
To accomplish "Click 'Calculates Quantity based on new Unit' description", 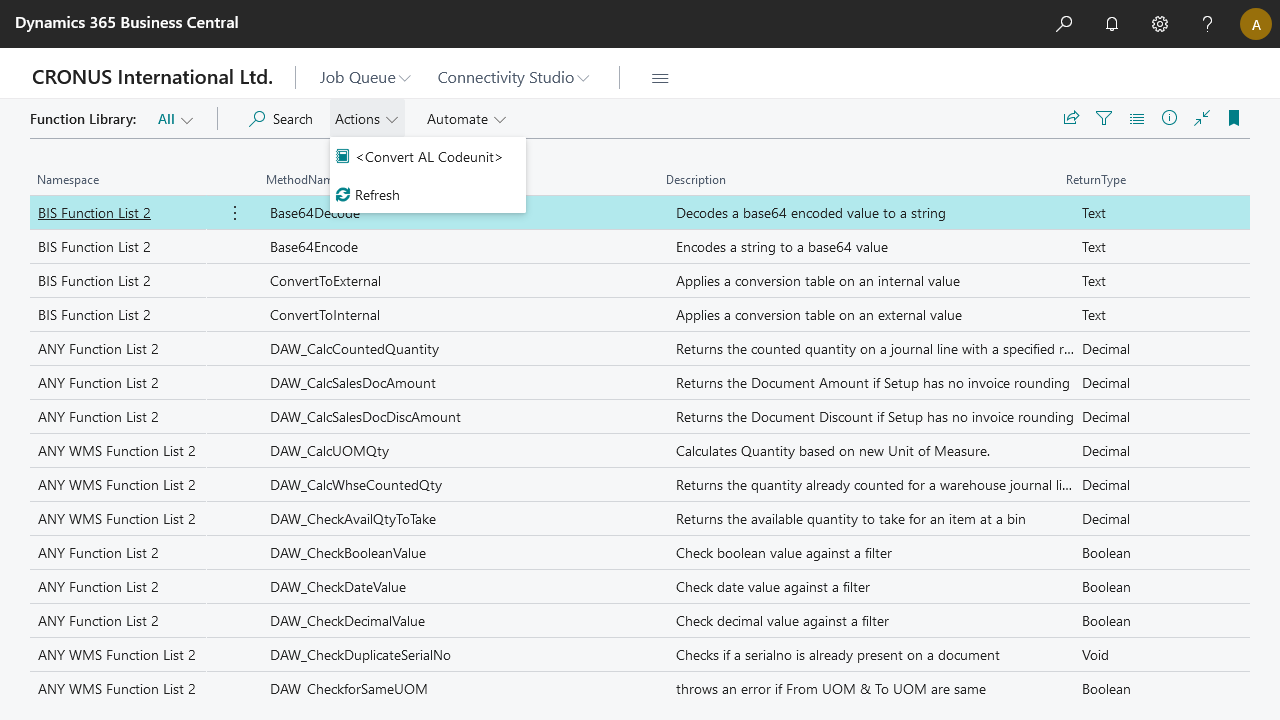I will pyautogui.click(x=833, y=451).
